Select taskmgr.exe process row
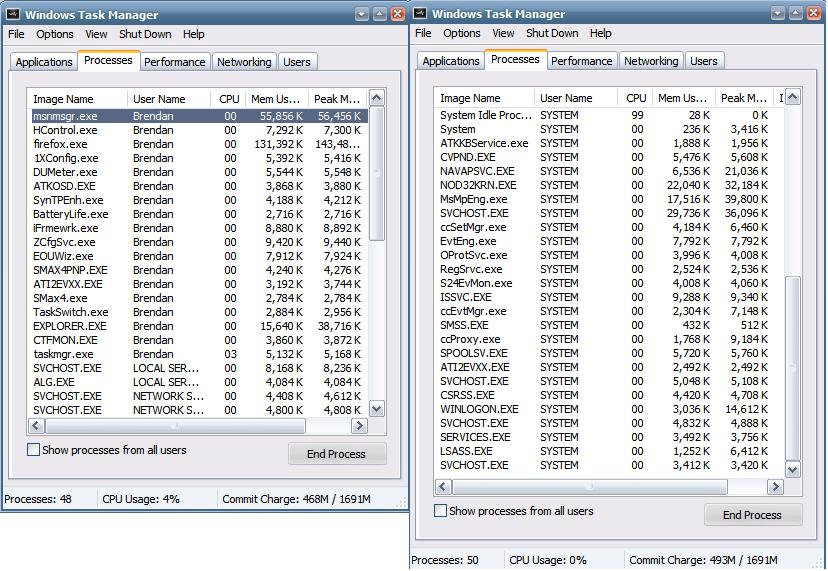Viewport: 828px width, 571px height. point(199,354)
